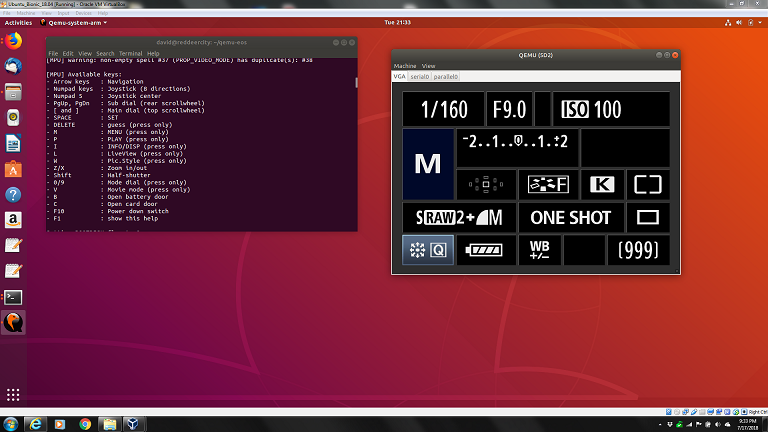The height and width of the screenshot is (432, 768).
Task: Switch to the Terminal dock icon
Action: (x=13, y=297)
